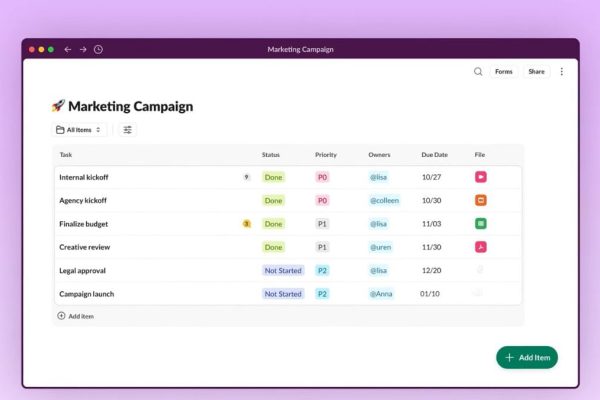Viewport: 600px width, 400px height.
Task: Click the history clock icon in title bar
Action: 98,49
